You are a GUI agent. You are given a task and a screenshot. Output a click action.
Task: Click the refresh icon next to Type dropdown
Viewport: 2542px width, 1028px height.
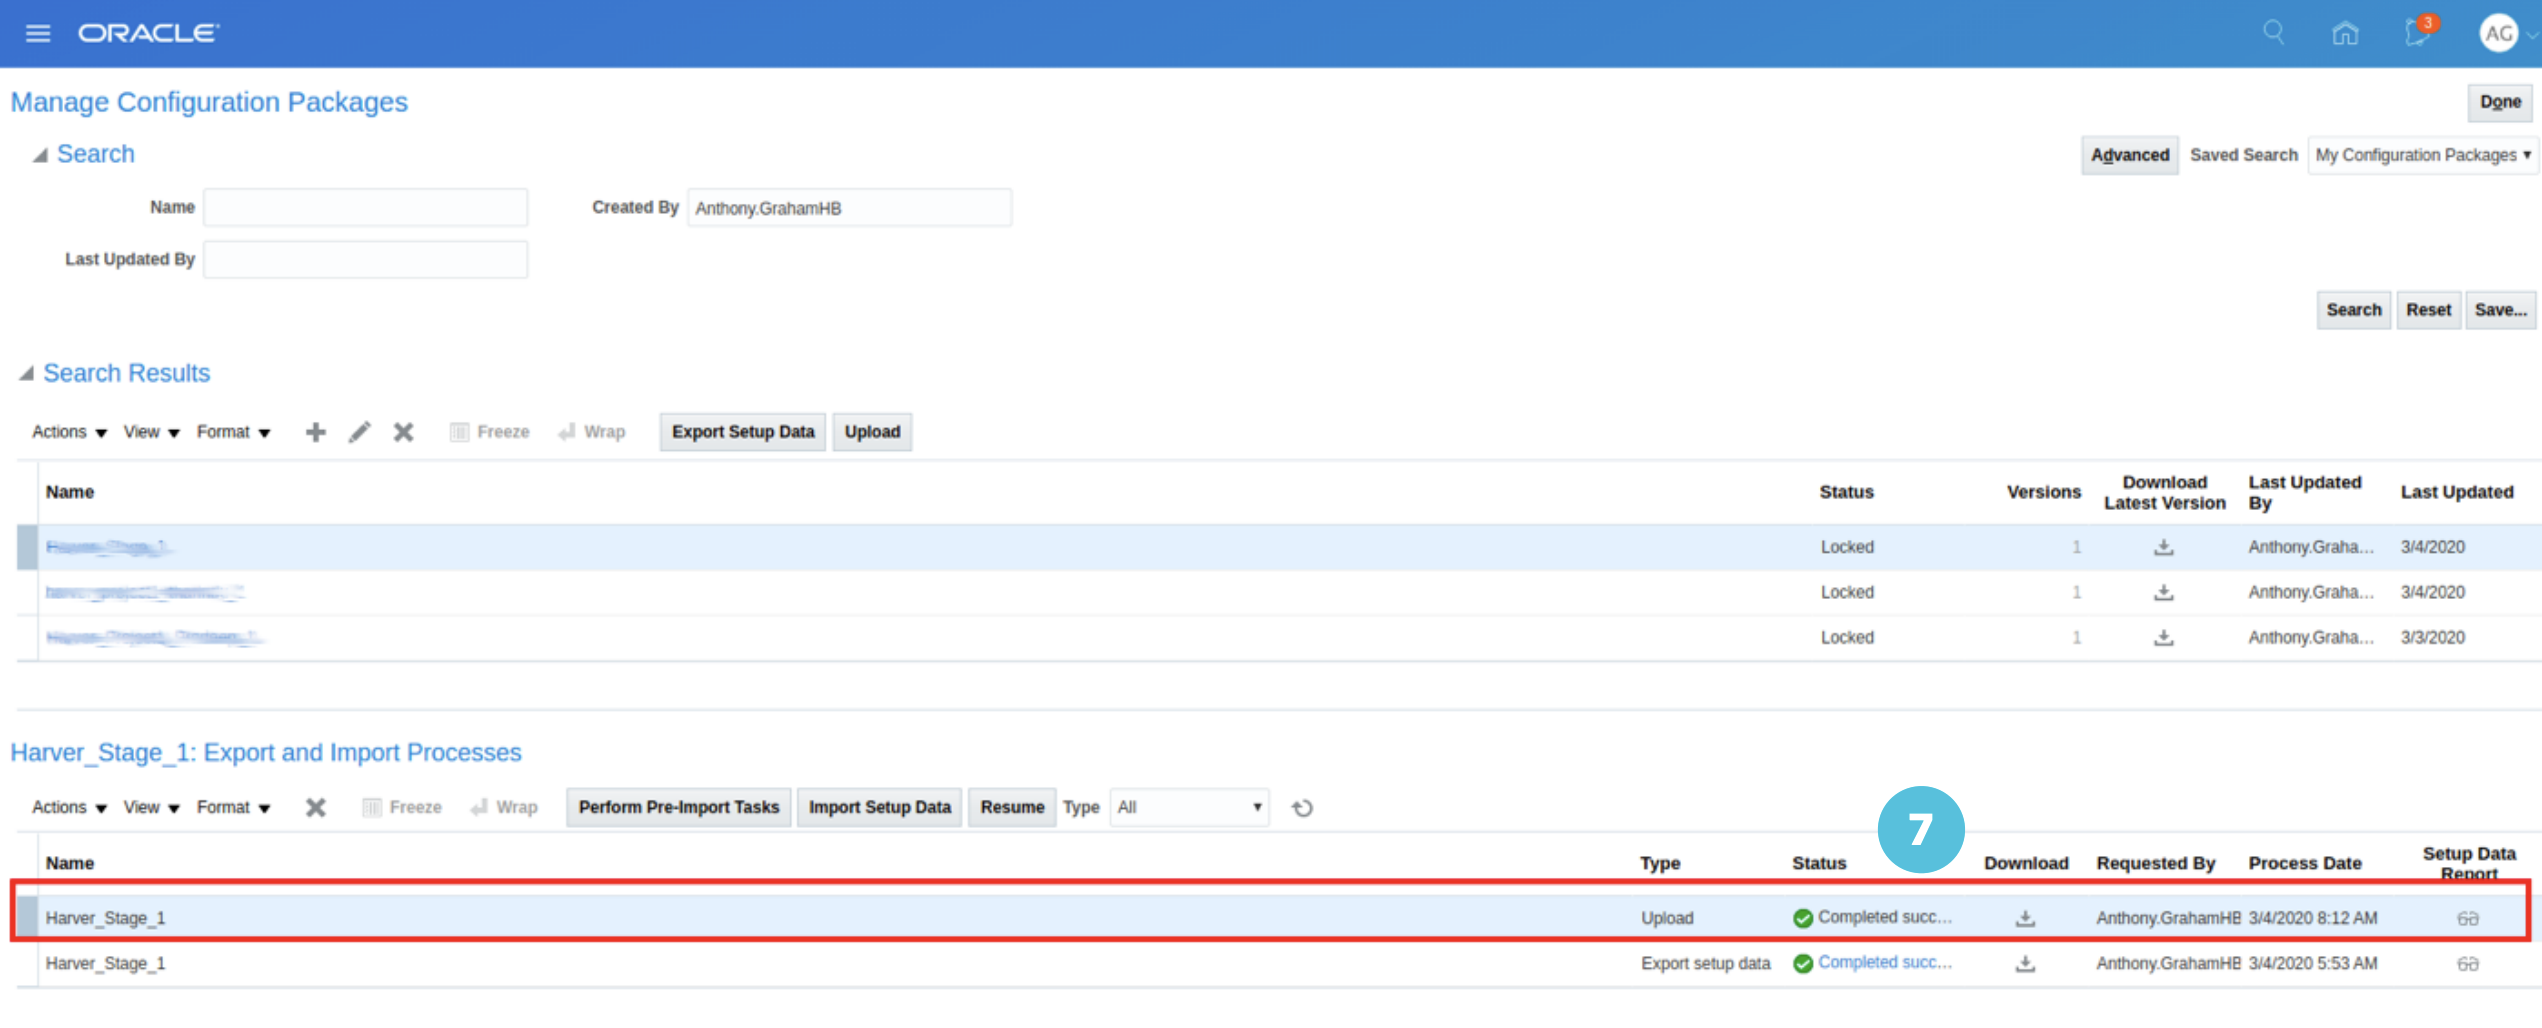click(x=1302, y=808)
